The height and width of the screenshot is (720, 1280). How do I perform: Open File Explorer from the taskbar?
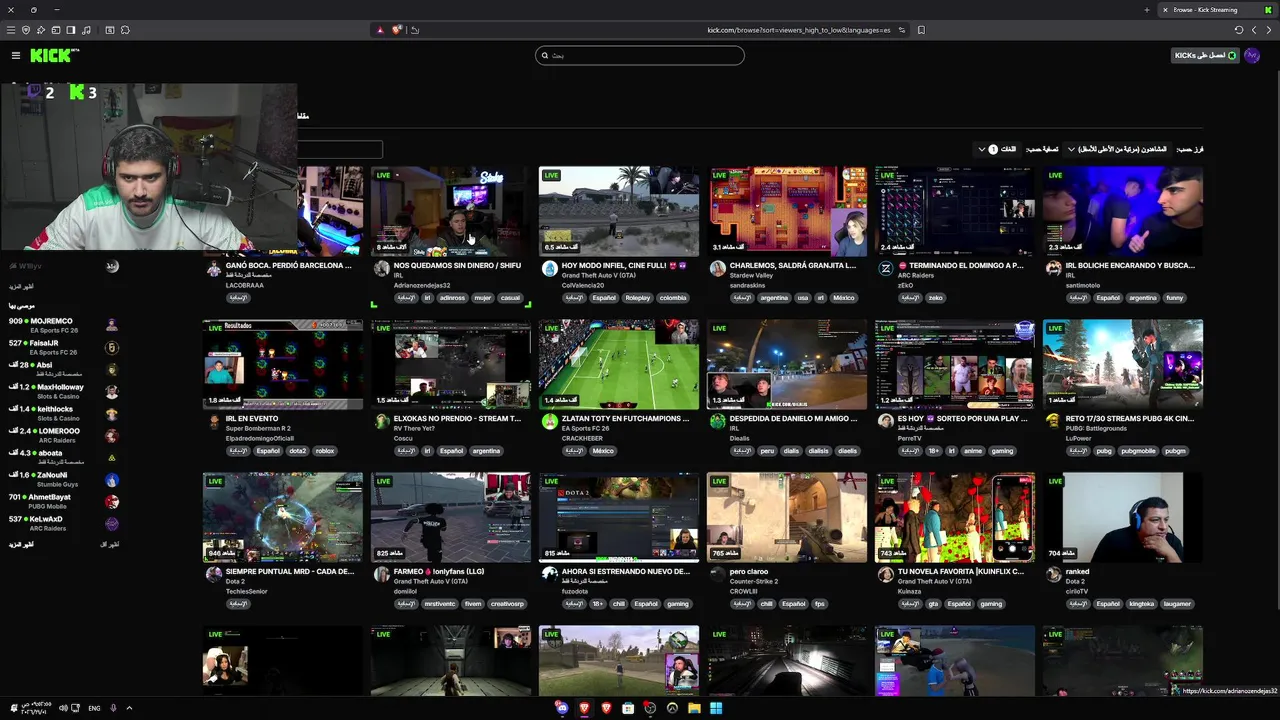point(694,708)
